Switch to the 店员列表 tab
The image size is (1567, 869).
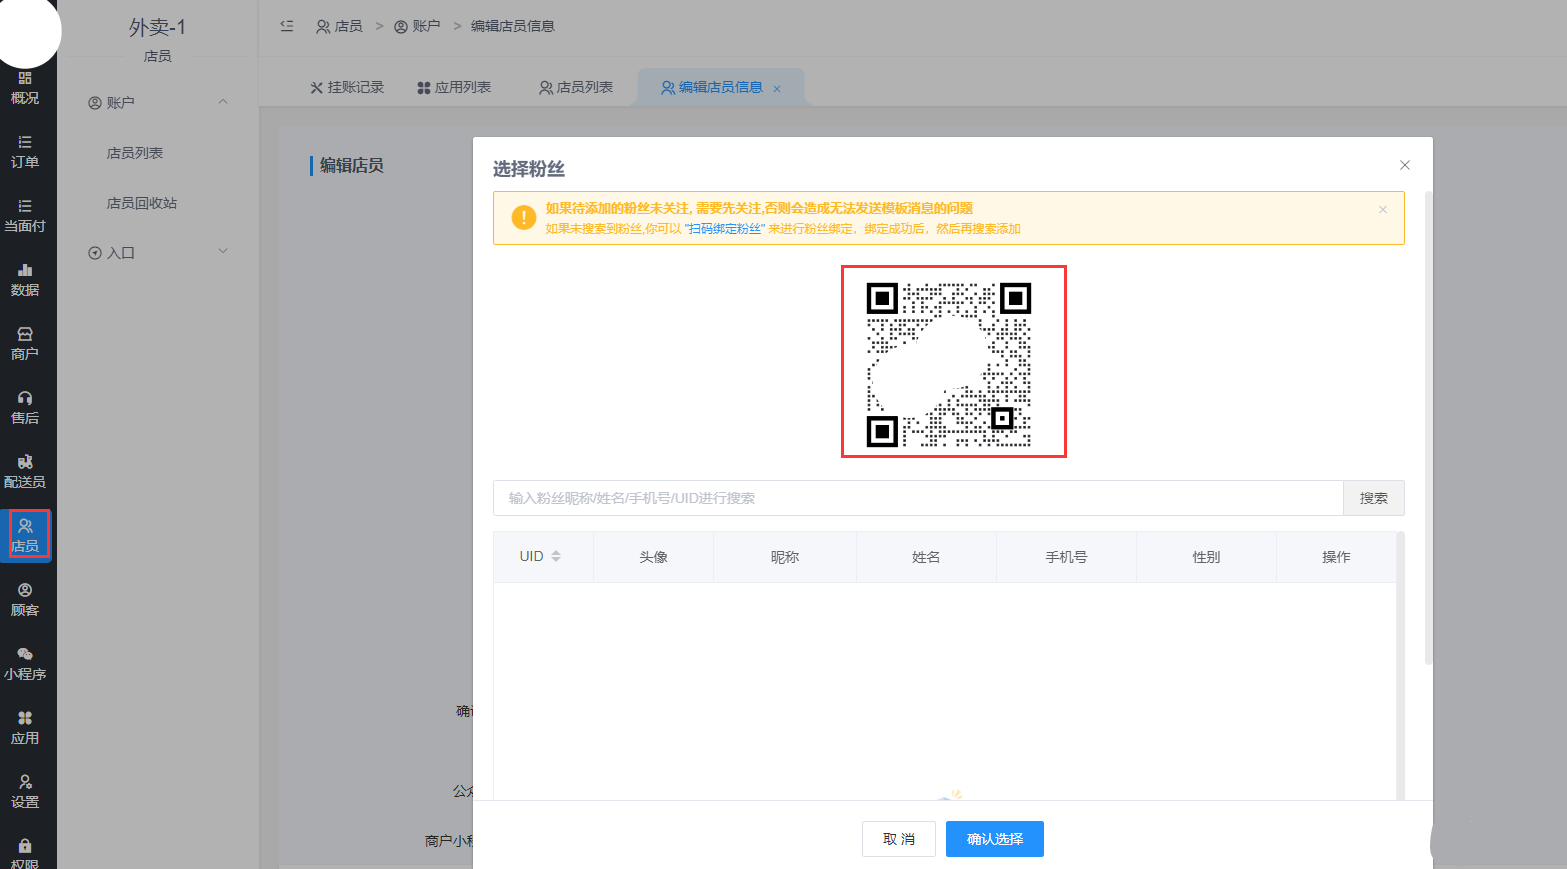click(x=576, y=87)
